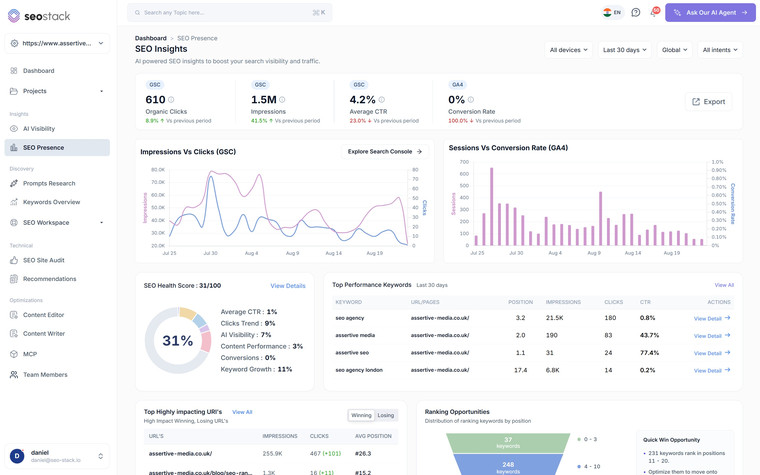The image size is (760, 475).
Task: Switch URL list to Losing
Action: (x=386, y=415)
